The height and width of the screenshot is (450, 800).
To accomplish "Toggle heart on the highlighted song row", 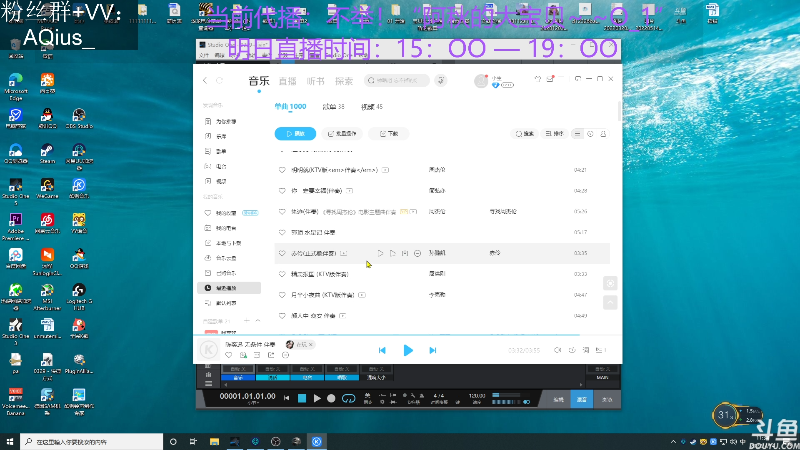I will pyautogui.click(x=282, y=253).
